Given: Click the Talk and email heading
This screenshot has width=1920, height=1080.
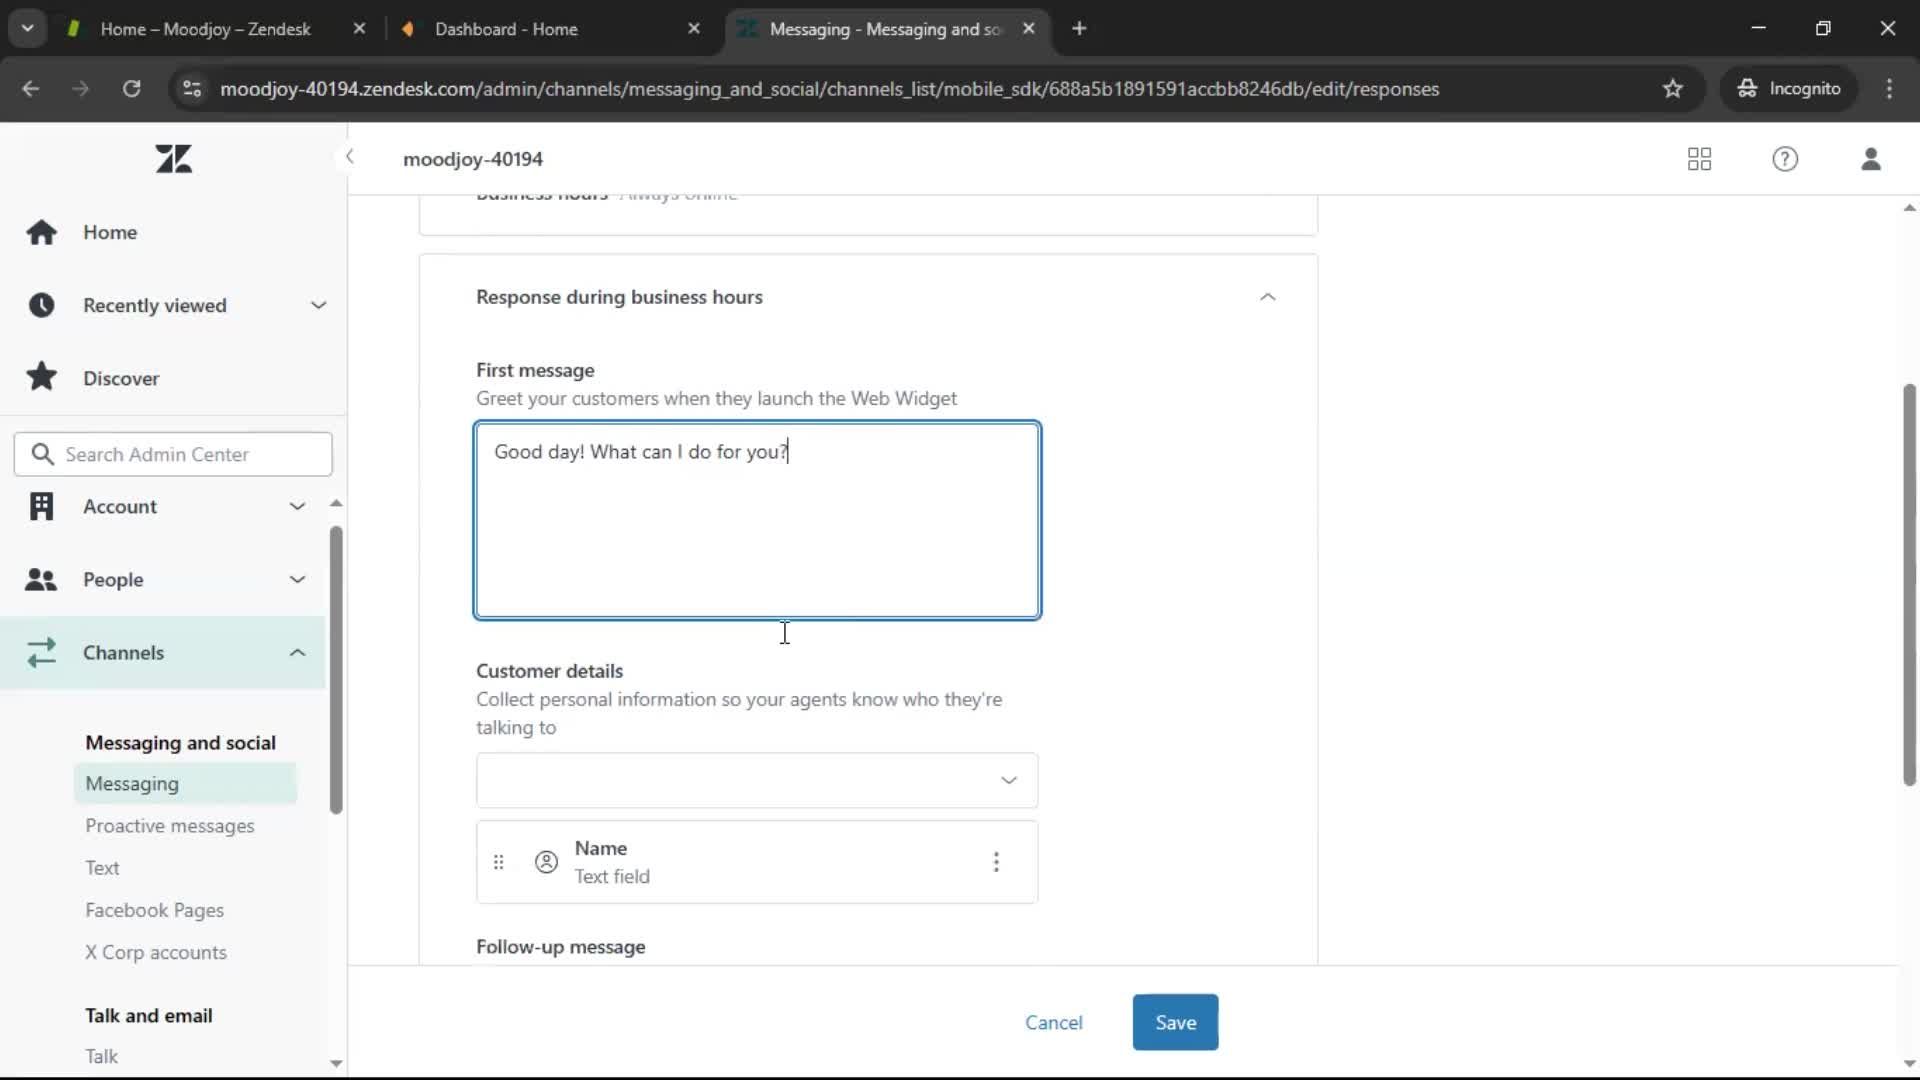Looking at the screenshot, I should [148, 1015].
